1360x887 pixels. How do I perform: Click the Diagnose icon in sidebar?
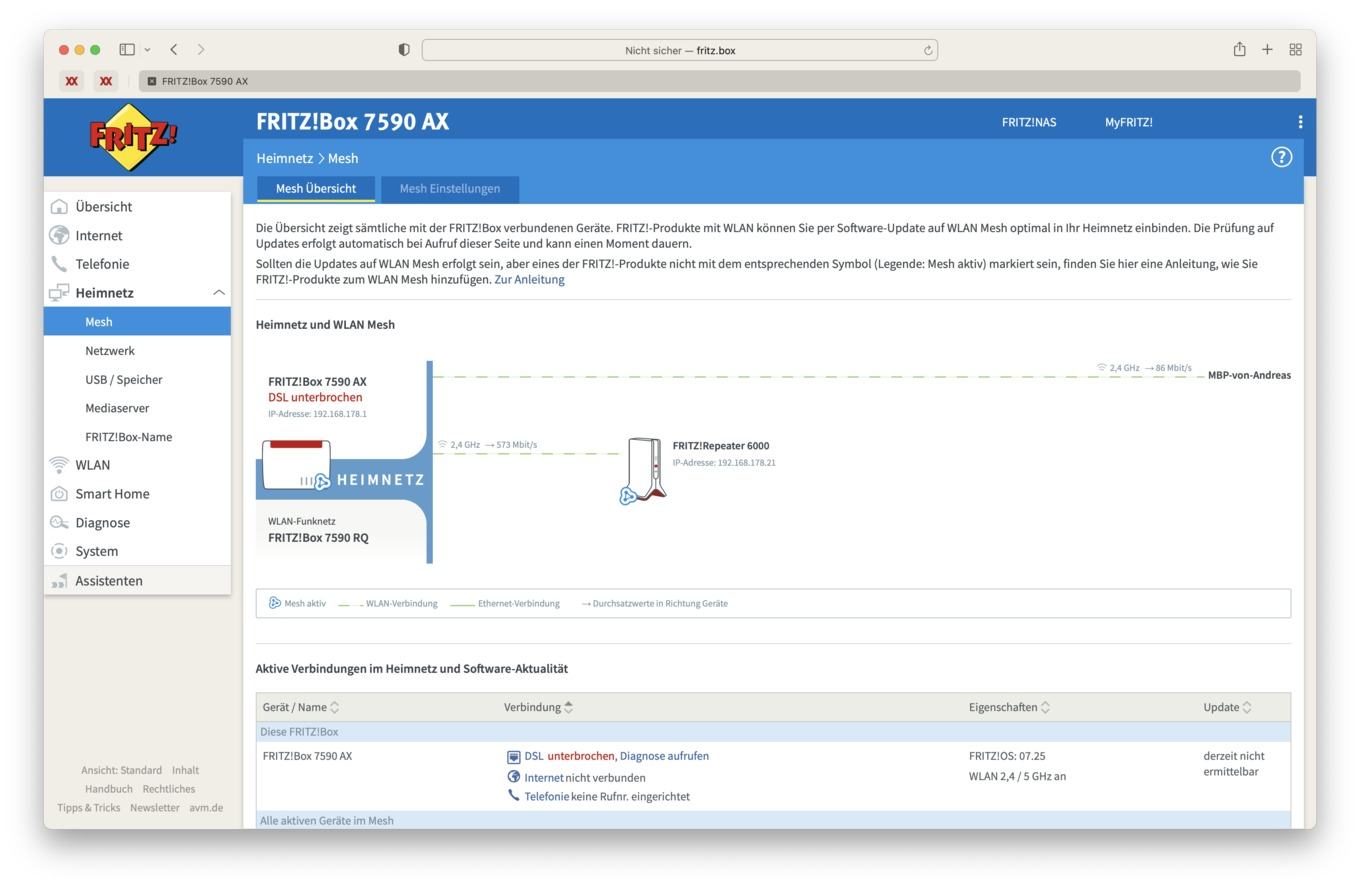[59, 523]
